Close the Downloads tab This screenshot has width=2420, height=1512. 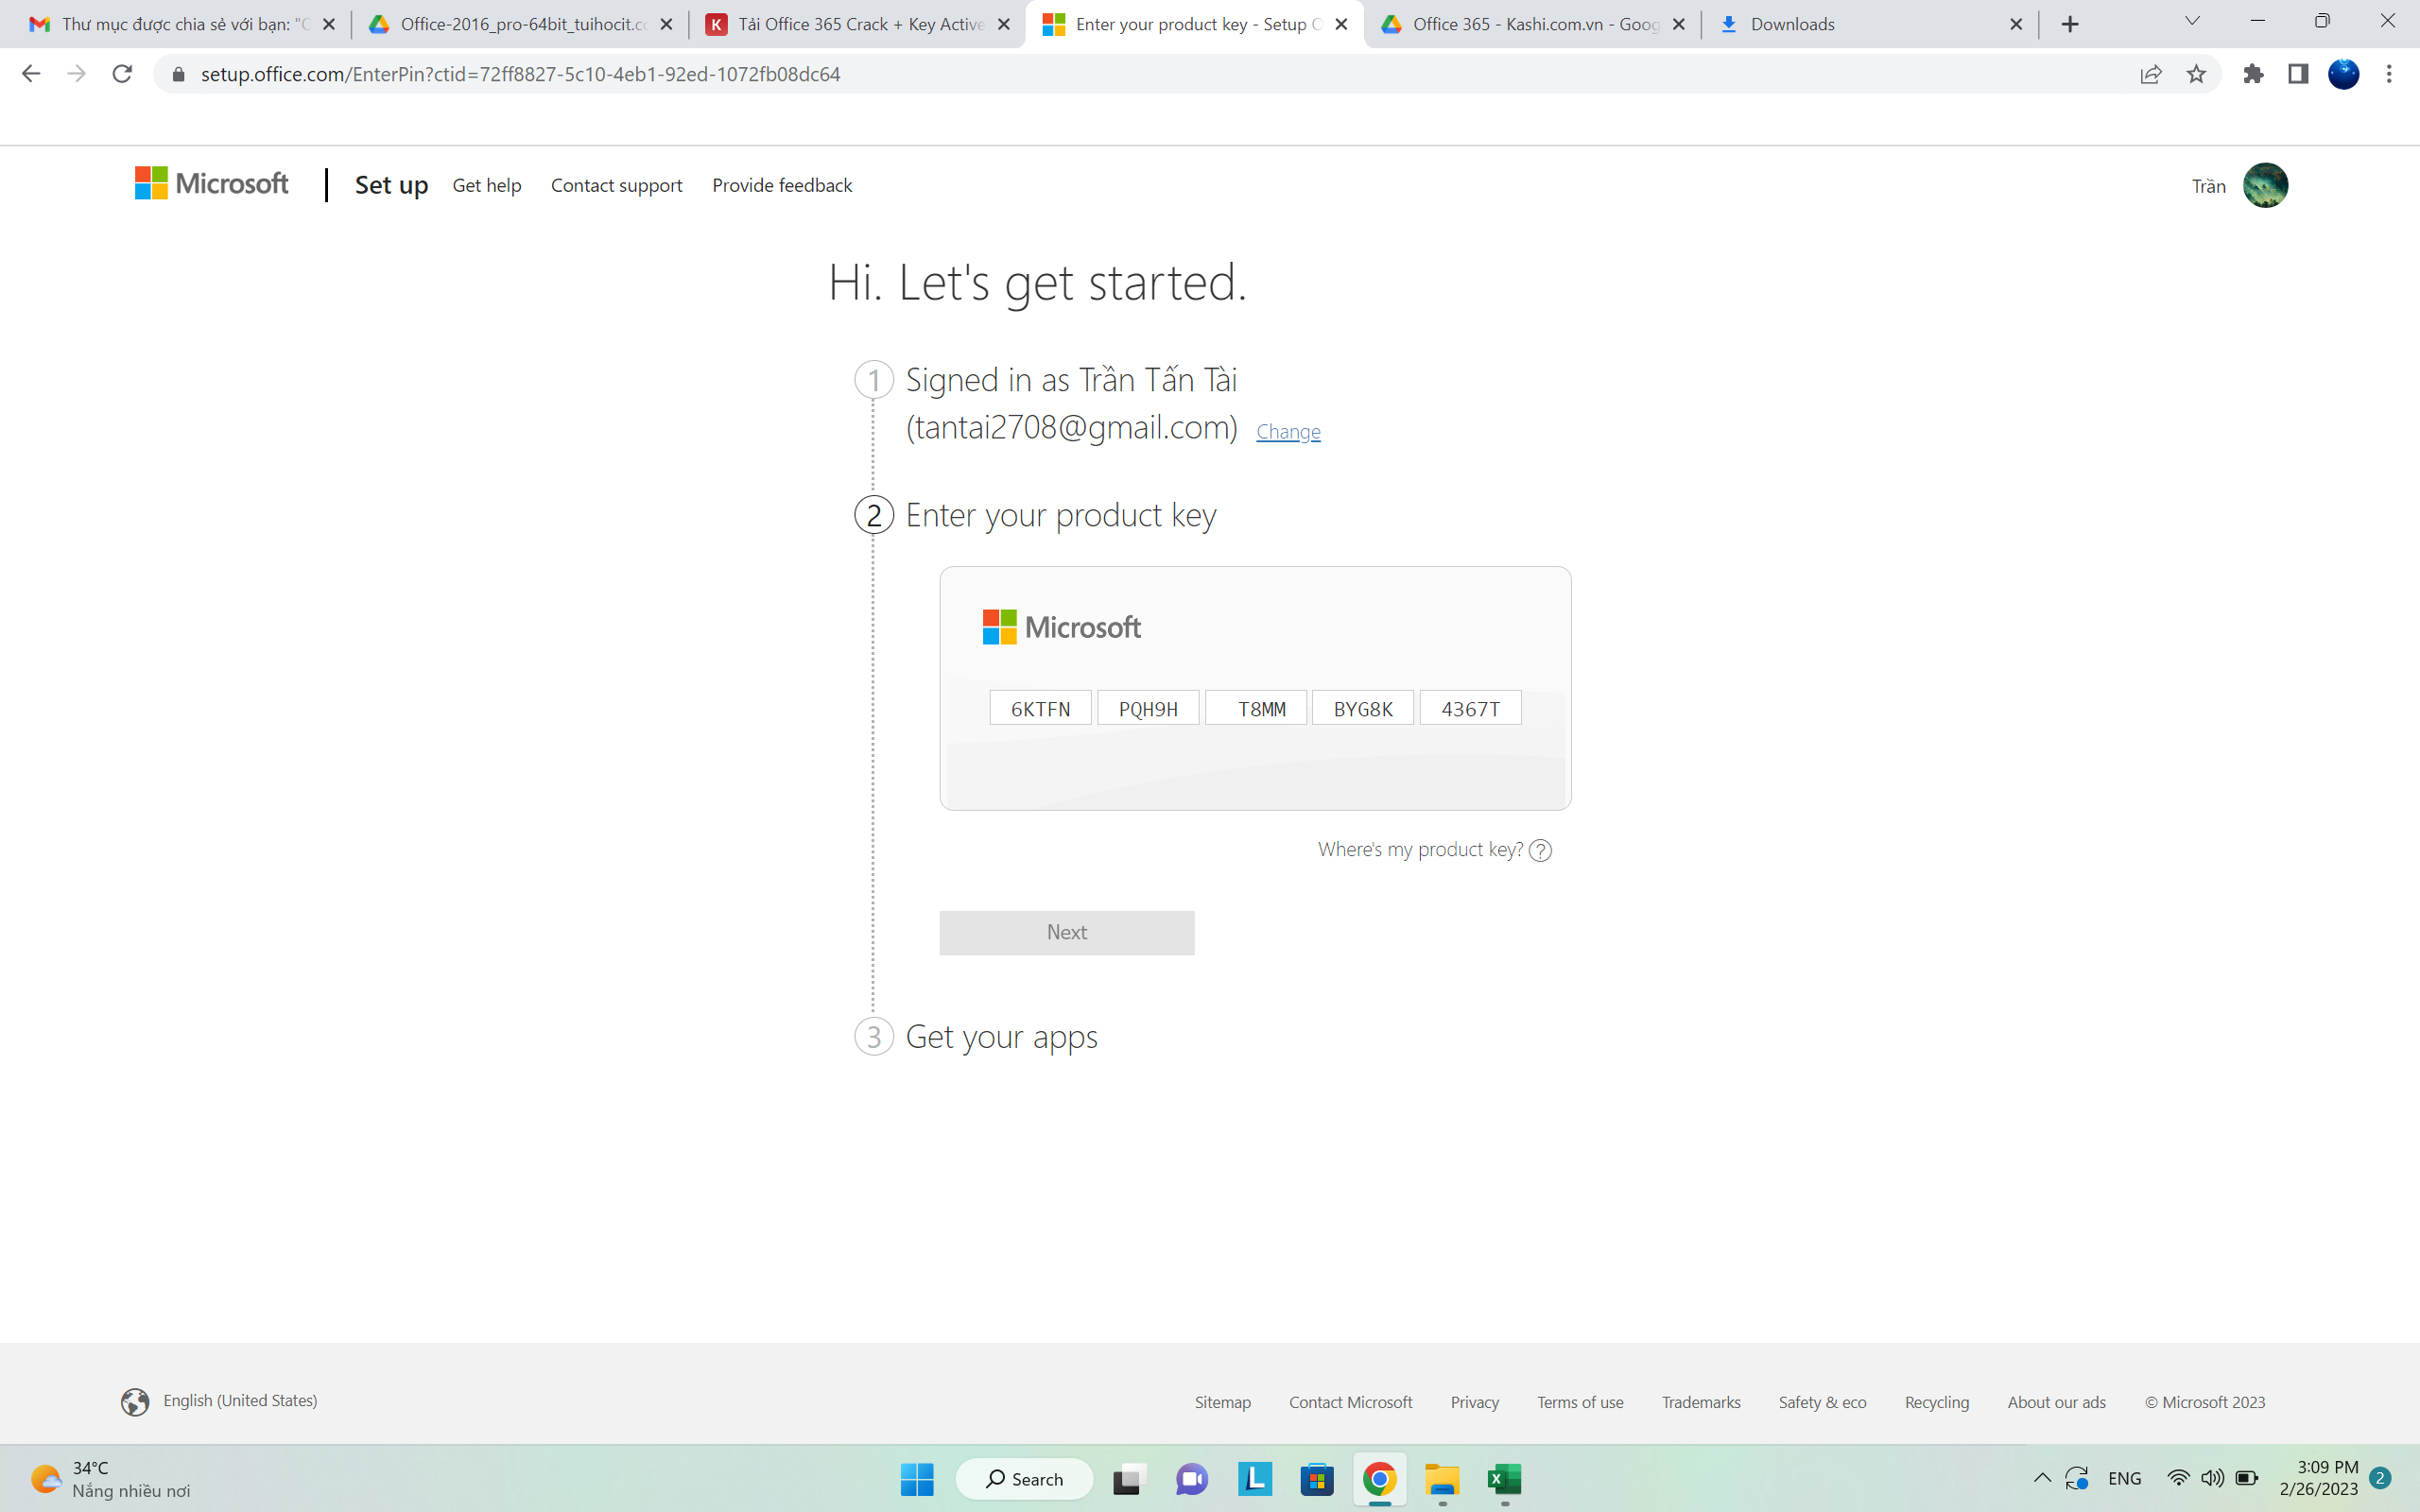(2016, 24)
